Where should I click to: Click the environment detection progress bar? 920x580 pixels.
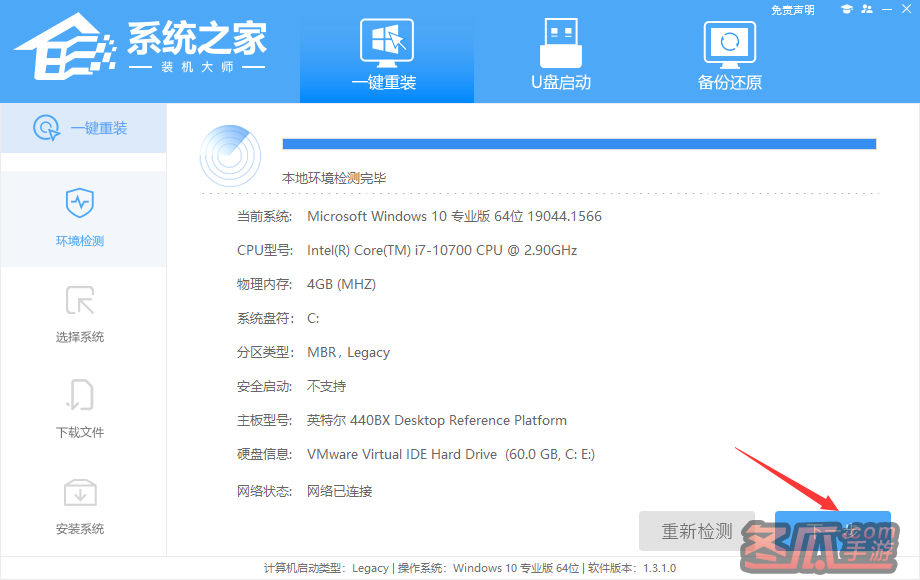tap(579, 144)
